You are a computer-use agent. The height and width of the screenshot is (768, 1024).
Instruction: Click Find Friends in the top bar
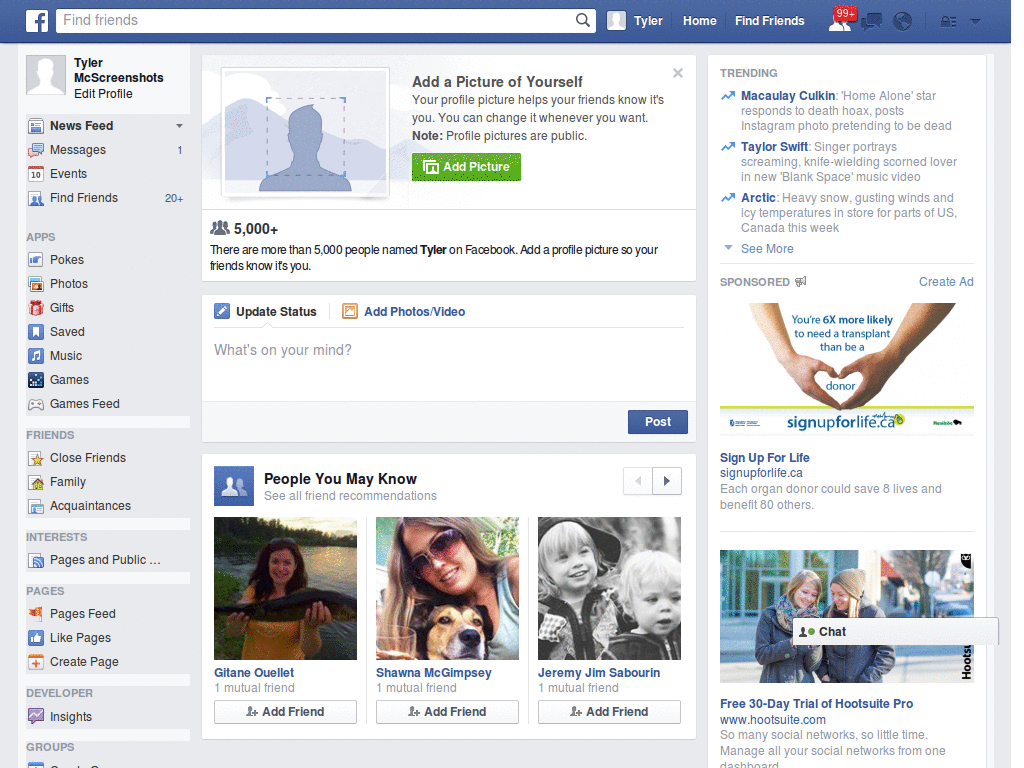pos(769,21)
